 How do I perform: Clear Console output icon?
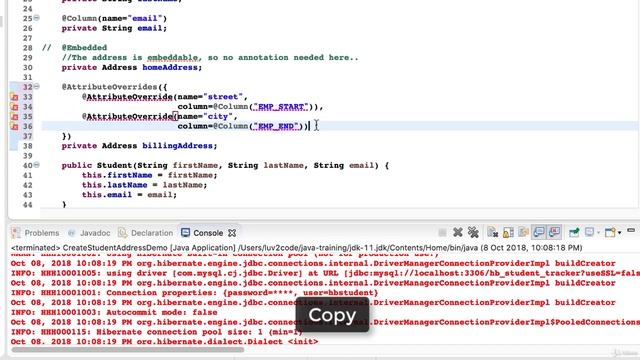[493, 232]
